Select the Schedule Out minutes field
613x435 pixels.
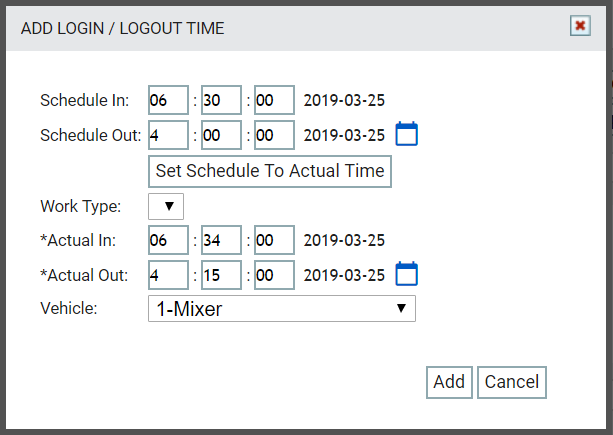(x=221, y=135)
